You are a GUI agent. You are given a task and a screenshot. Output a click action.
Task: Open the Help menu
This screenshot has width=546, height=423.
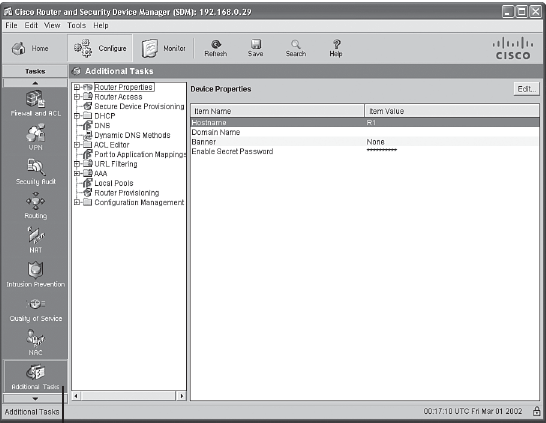click(x=101, y=25)
